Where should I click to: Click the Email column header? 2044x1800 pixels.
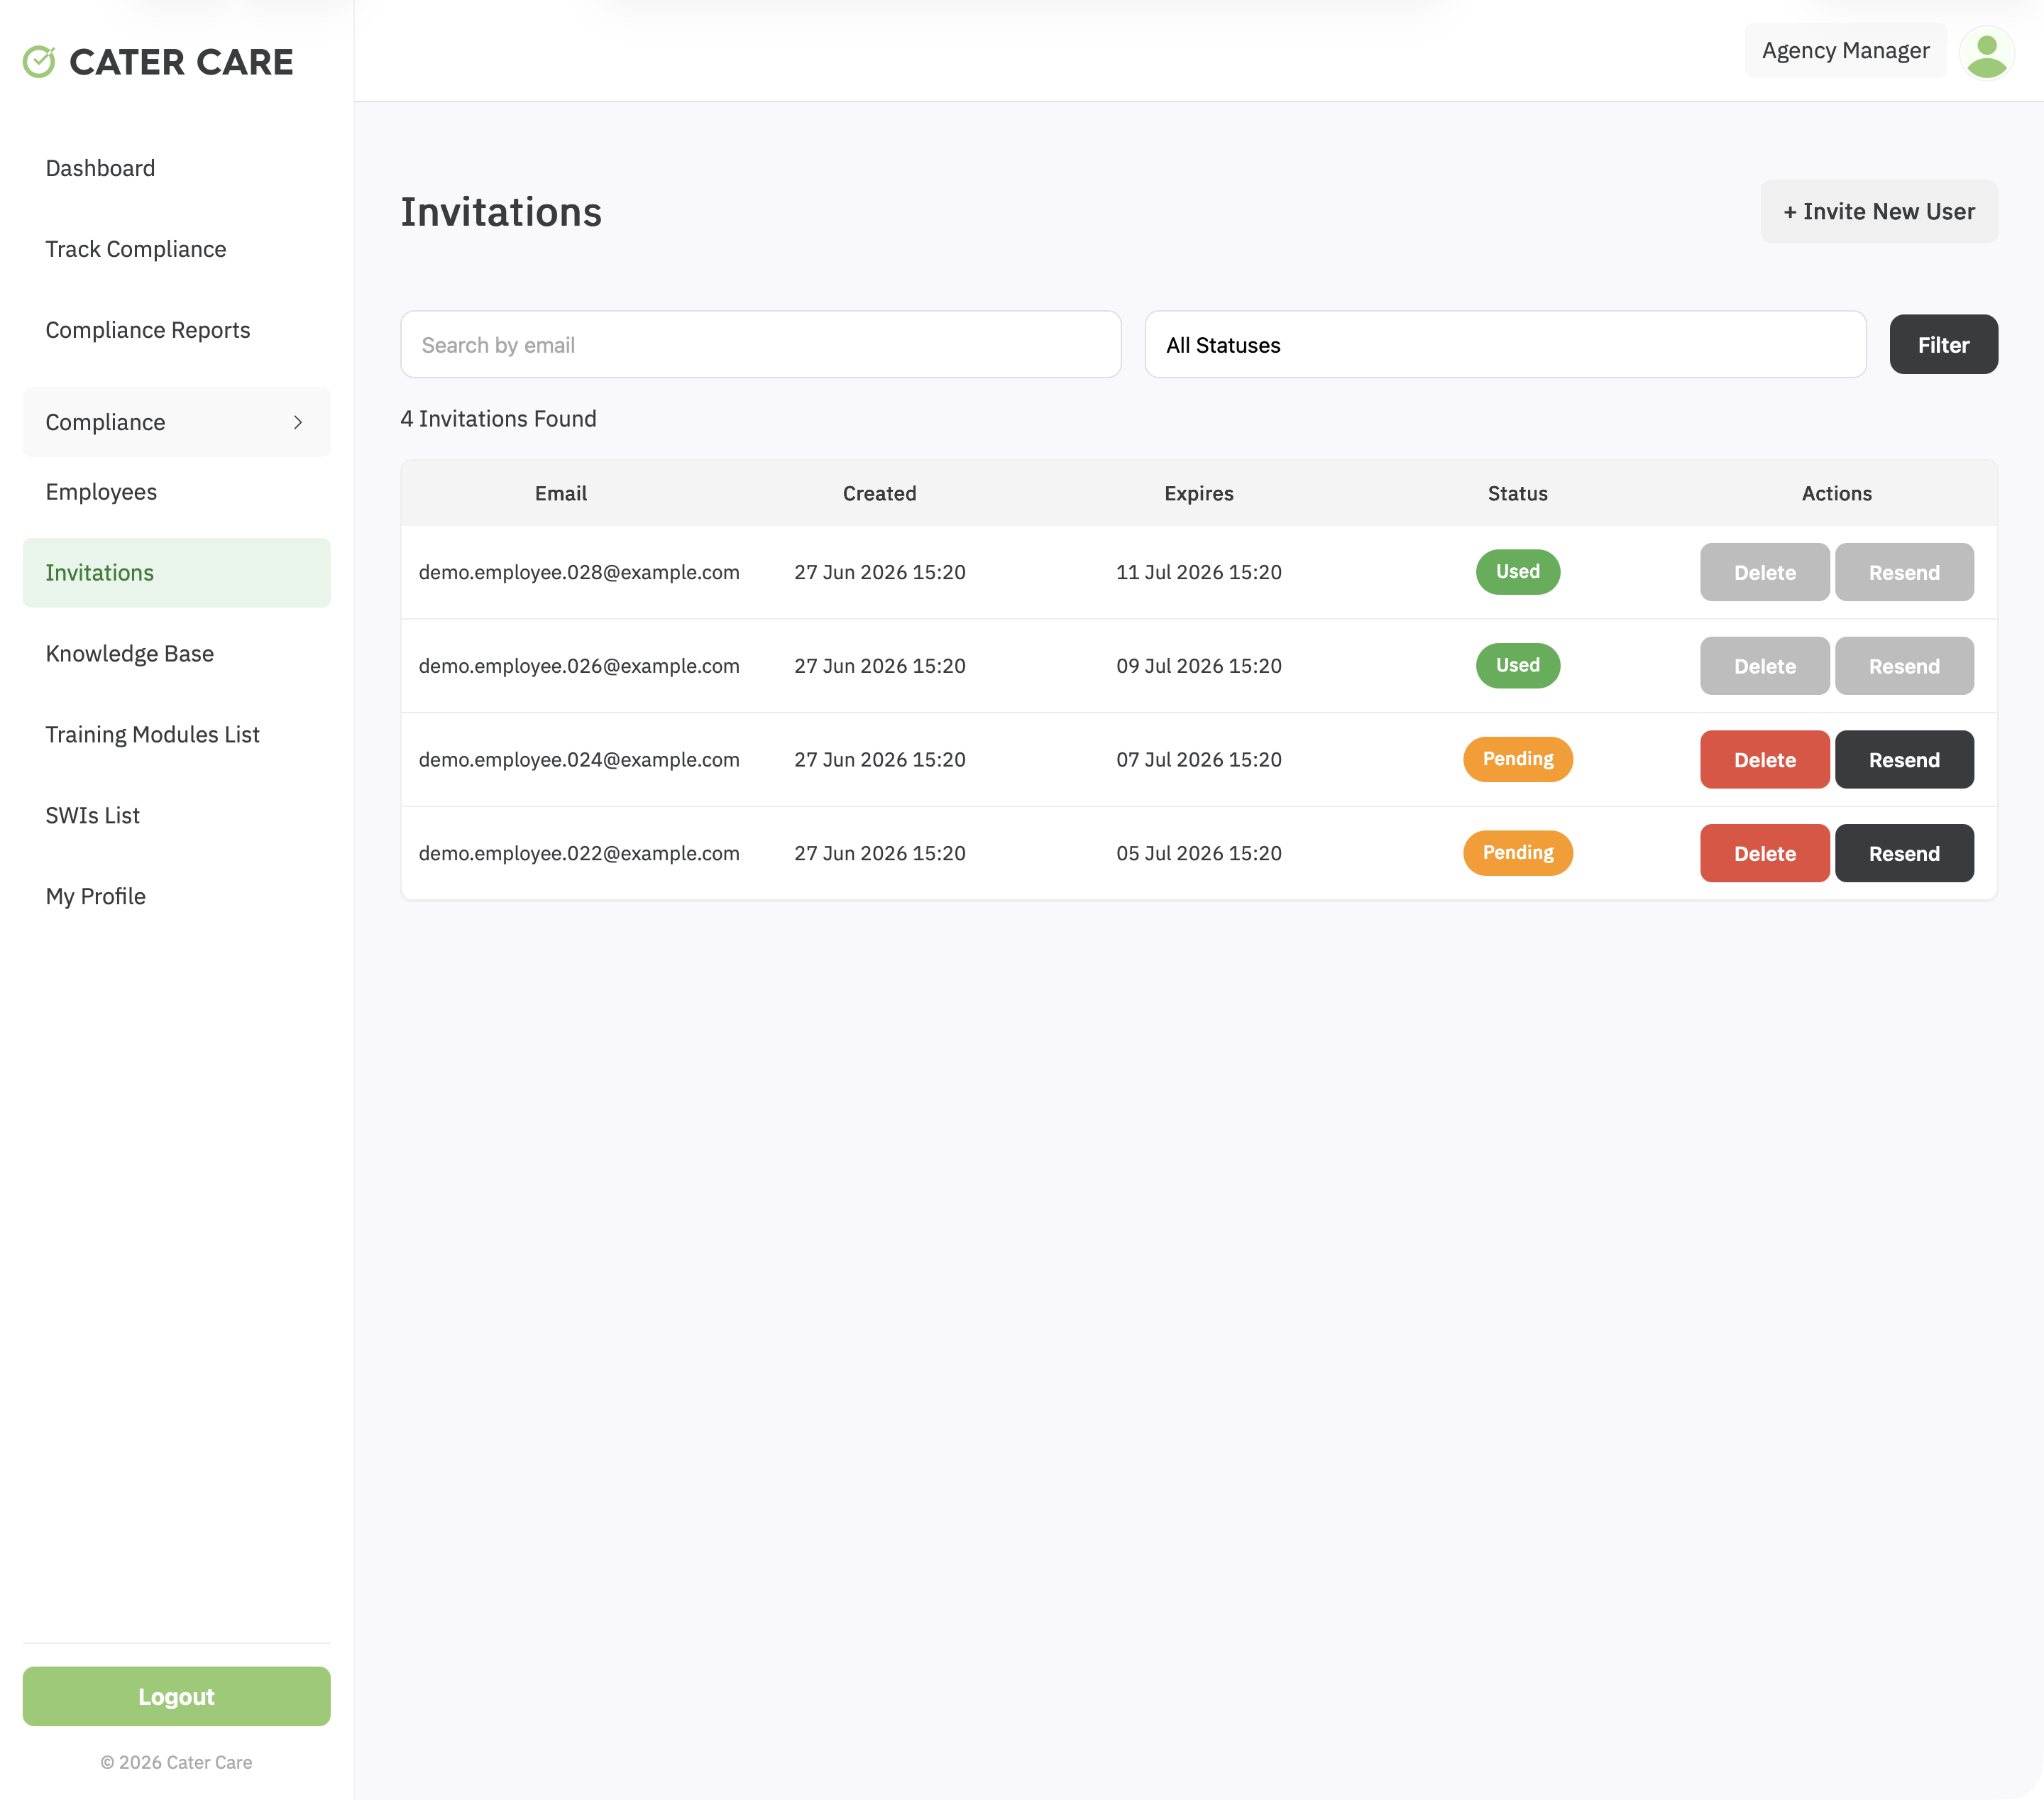click(x=561, y=493)
